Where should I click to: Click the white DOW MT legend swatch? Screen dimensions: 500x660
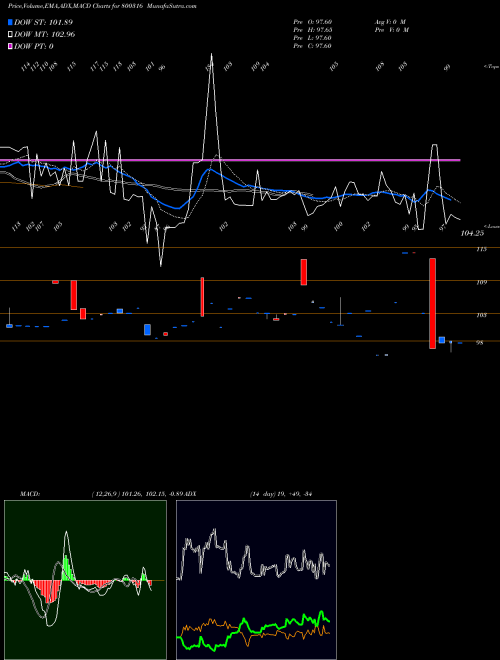[10, 35]
